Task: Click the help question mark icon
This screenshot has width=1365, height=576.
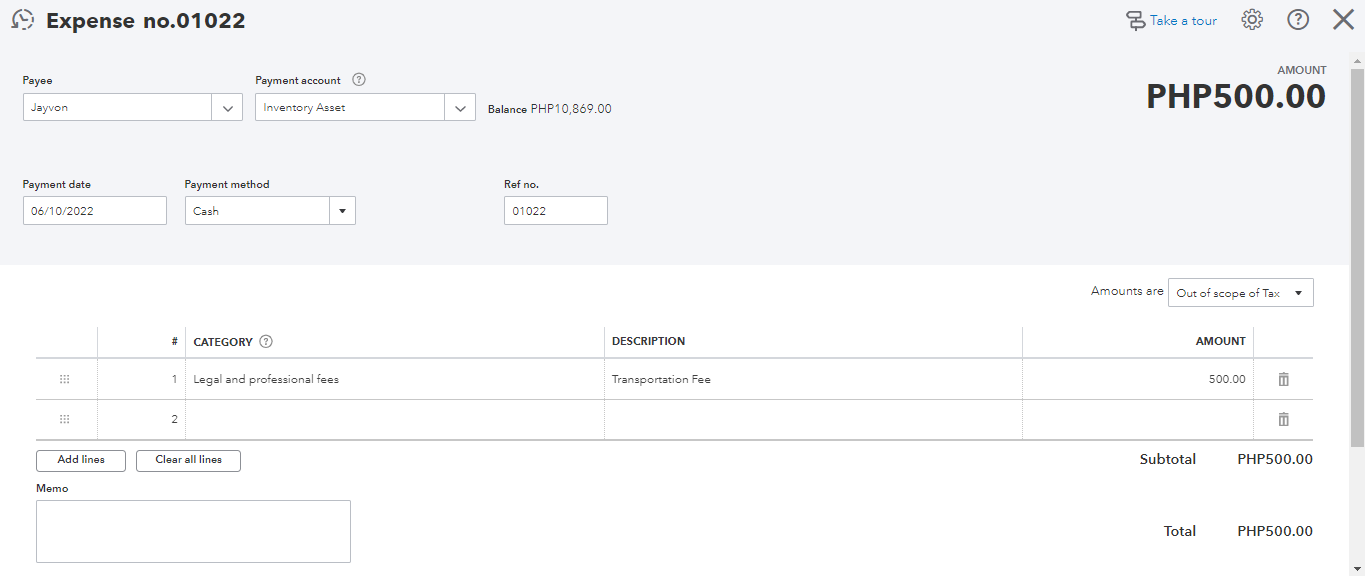Action: tap(1298, 20)
